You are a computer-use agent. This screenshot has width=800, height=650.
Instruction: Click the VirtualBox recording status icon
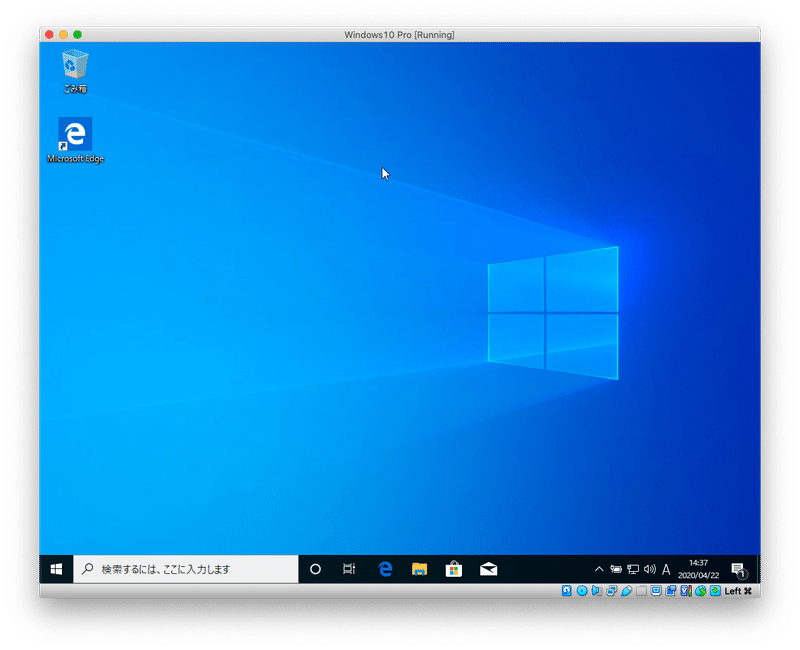pos(671,590)
